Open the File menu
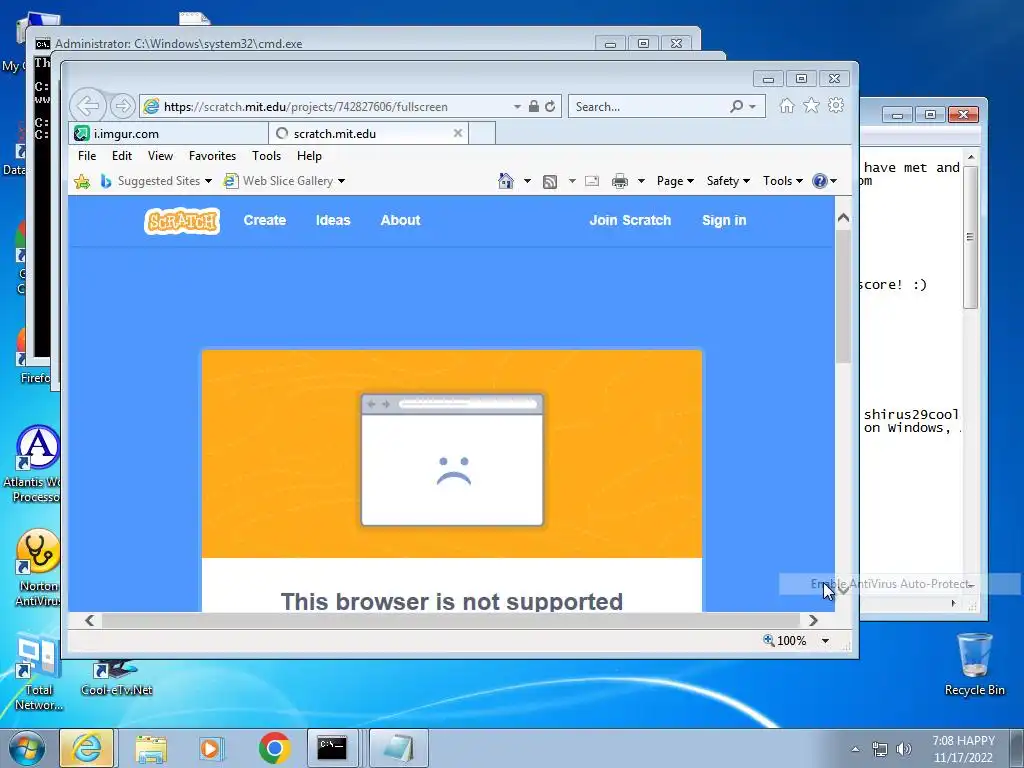Viewport: 1024px width, 768px height. coord(87,156)
